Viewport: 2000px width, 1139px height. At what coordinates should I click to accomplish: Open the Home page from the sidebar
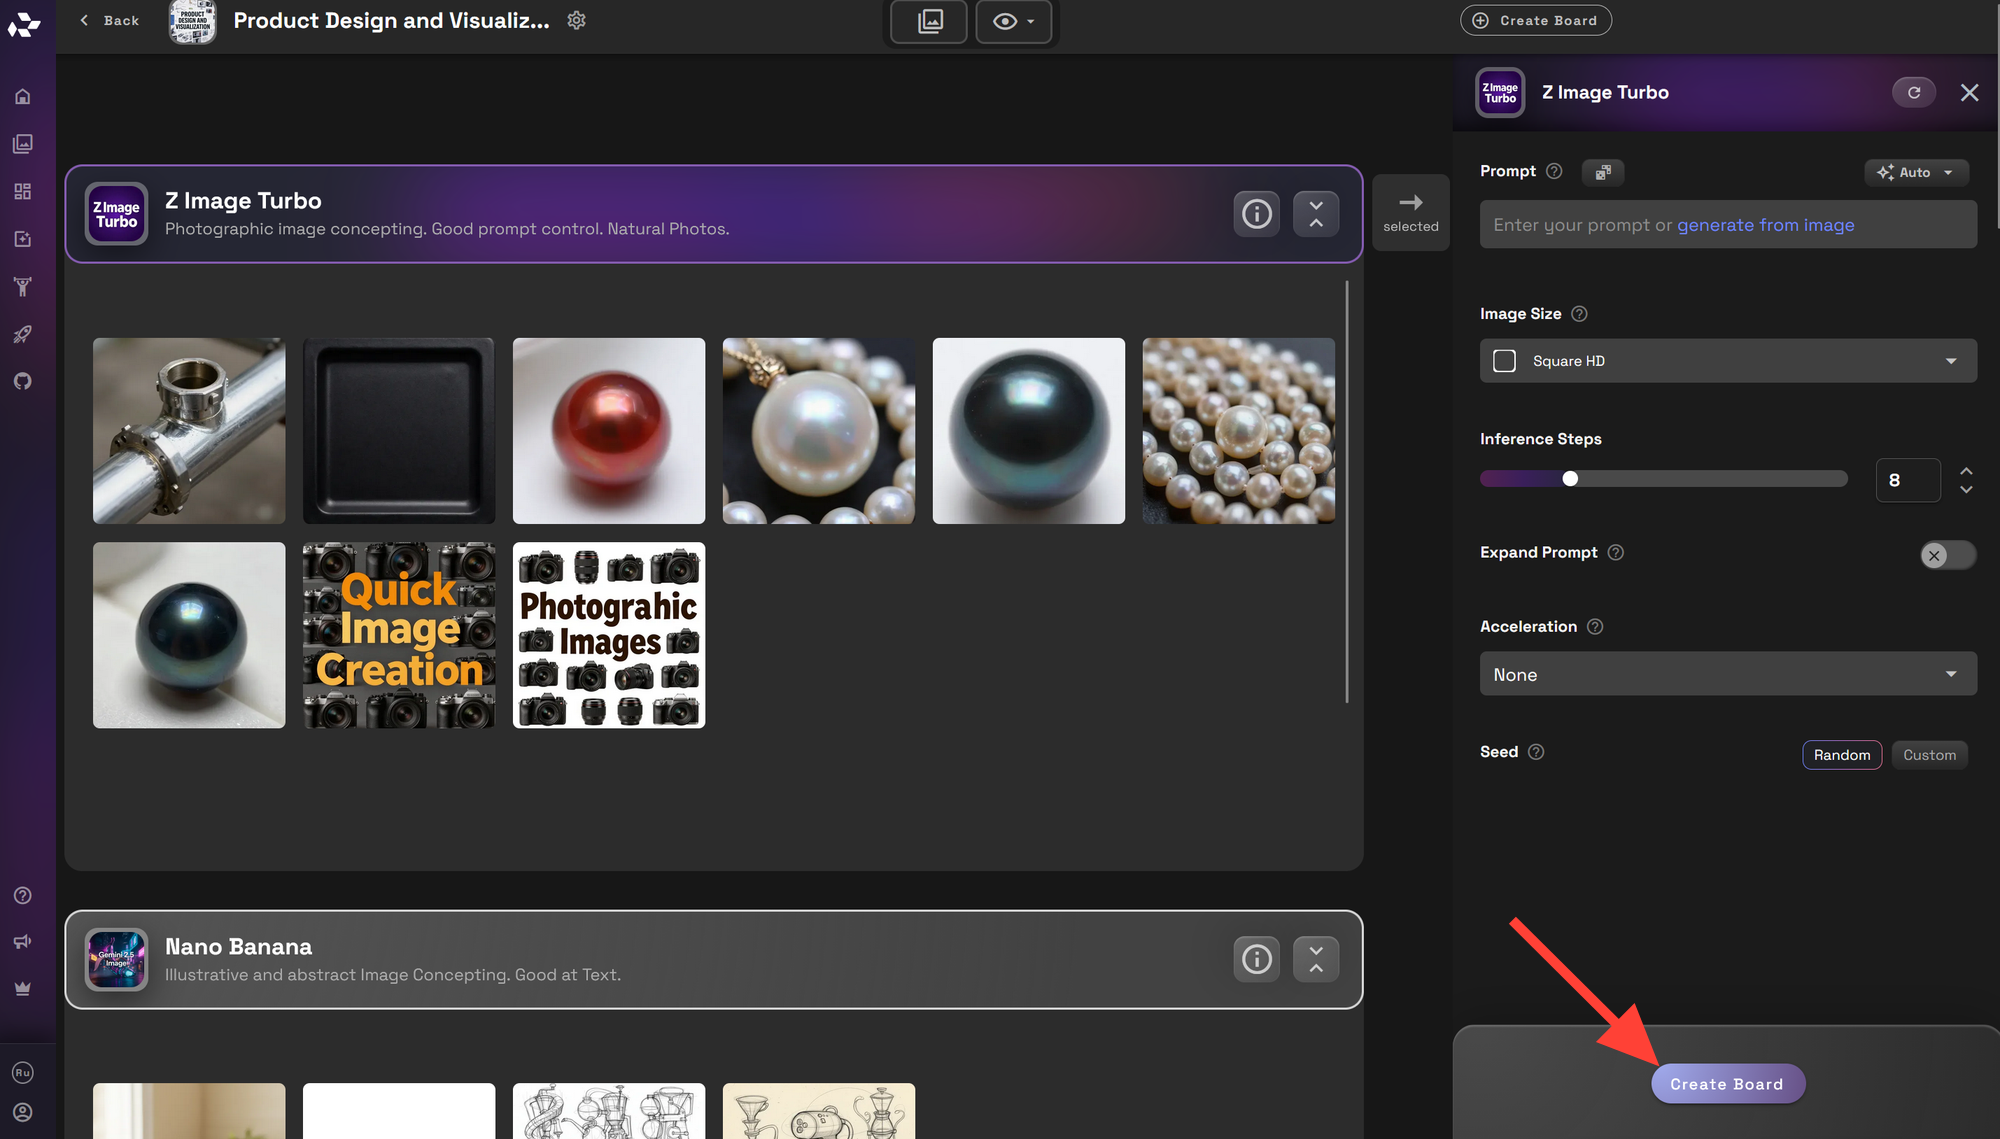coord(22,95)
